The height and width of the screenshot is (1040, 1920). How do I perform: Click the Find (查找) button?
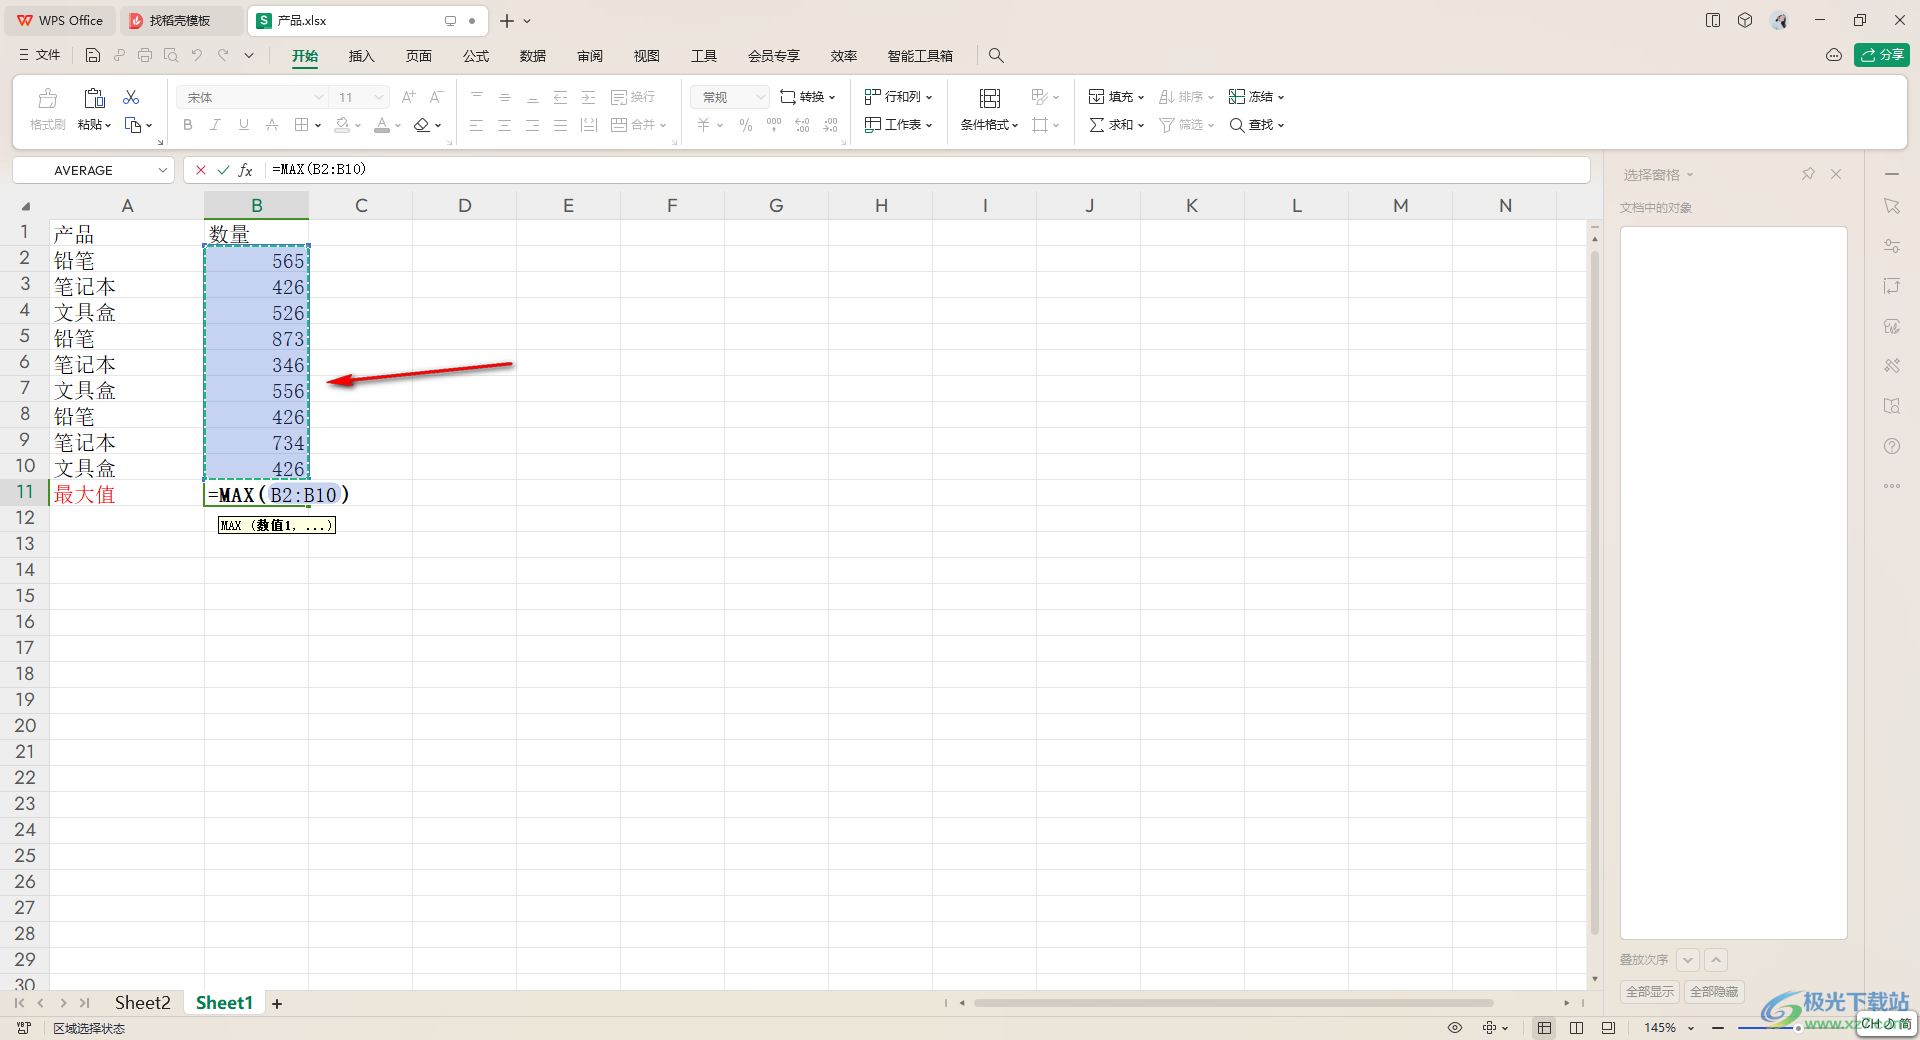tap(1256, 125)
